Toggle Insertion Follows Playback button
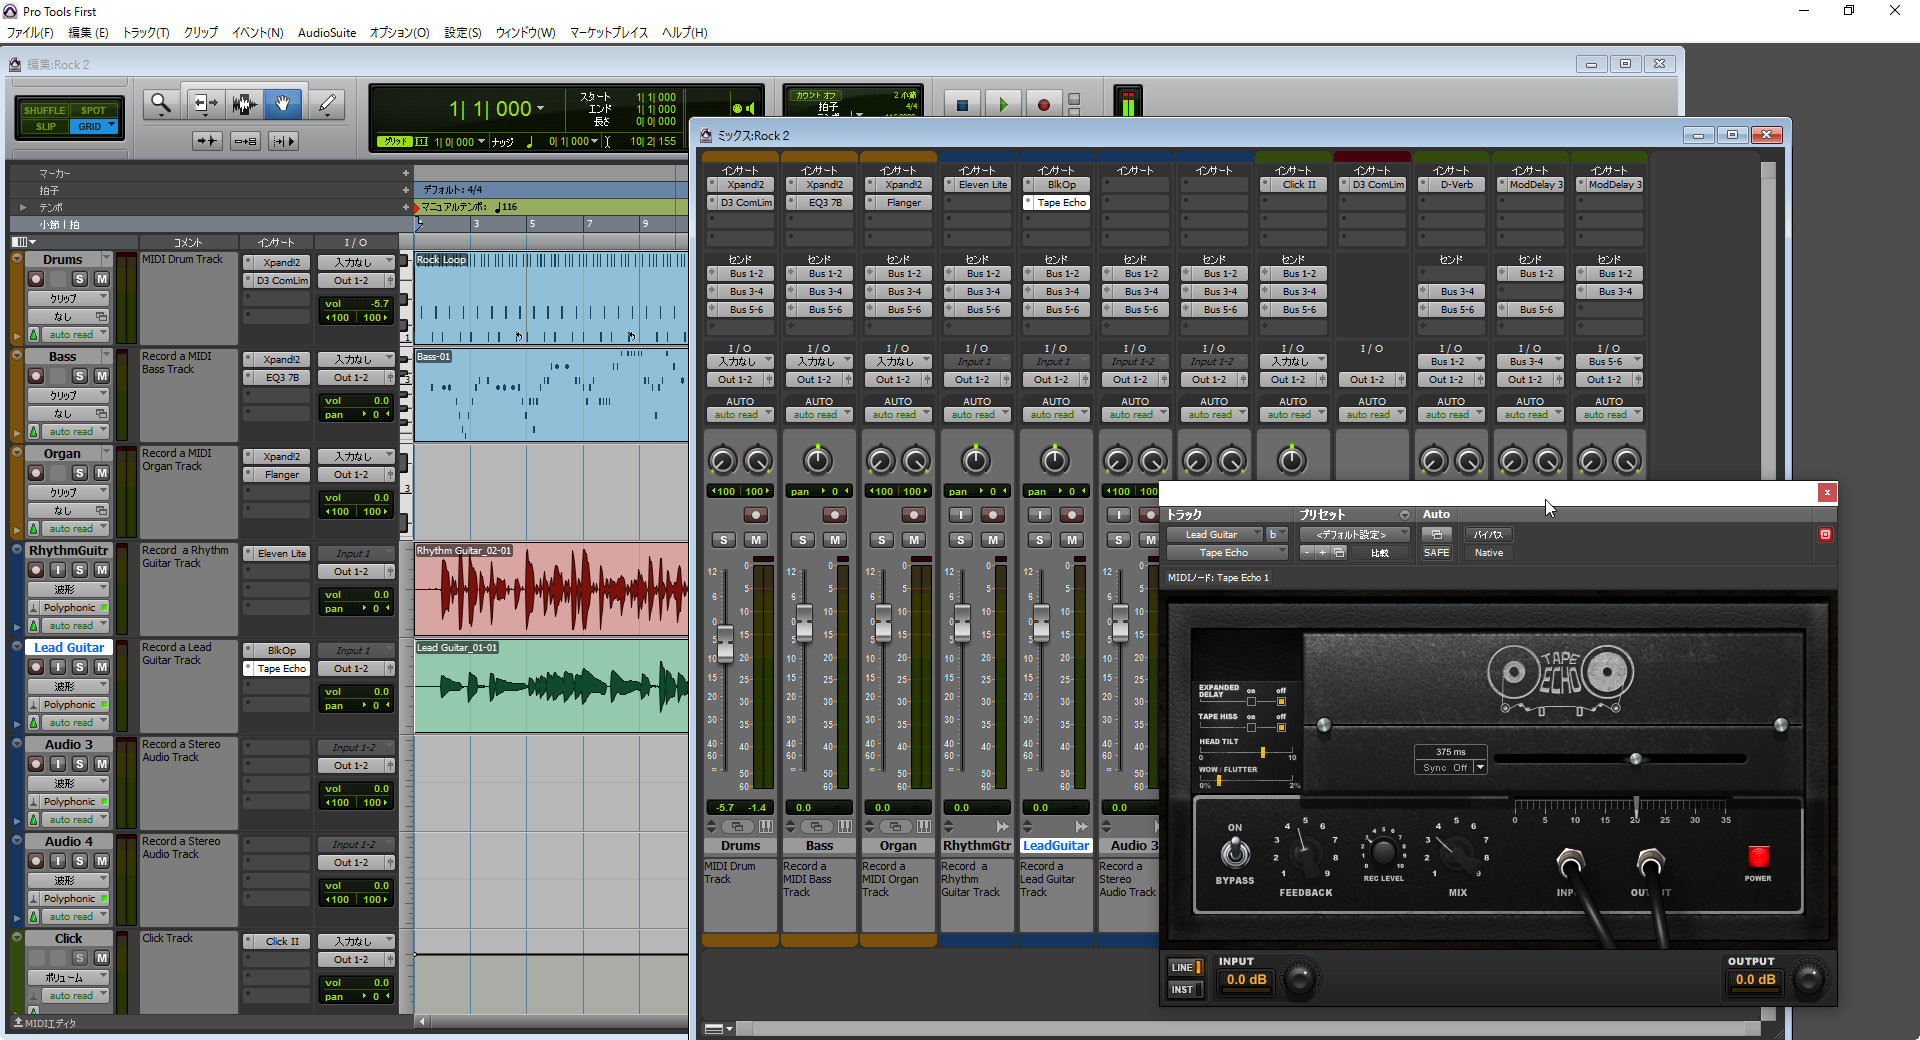This screenshot has width=1920, height=1040. [x=284, y=141]
